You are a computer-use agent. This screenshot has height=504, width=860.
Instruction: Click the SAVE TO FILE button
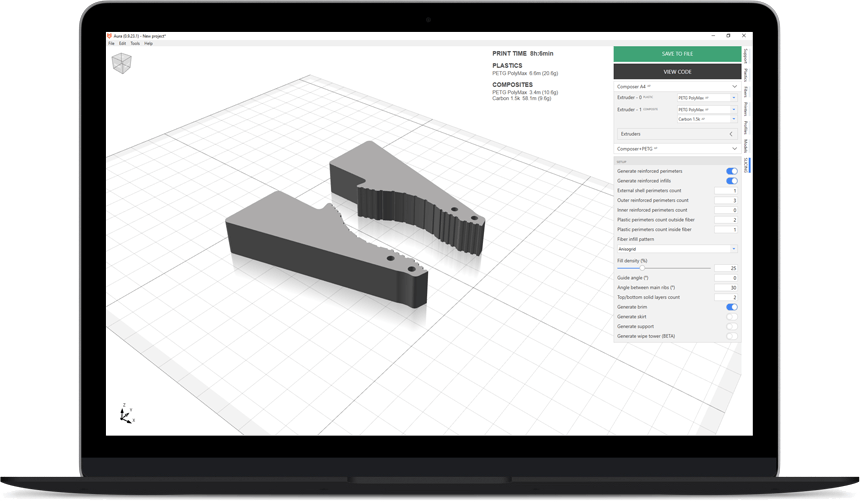click(x=677, y=54)
